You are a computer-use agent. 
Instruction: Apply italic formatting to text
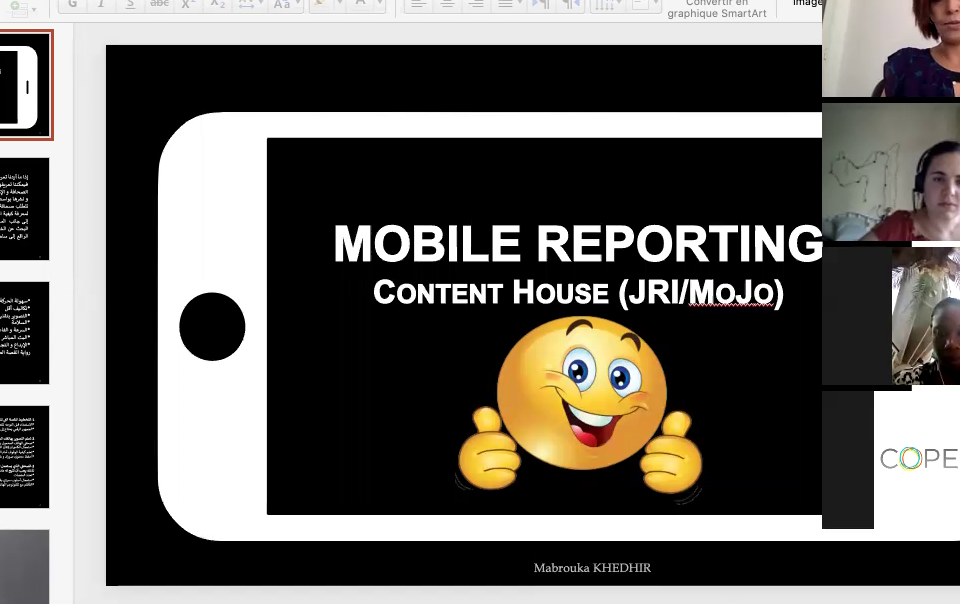click(x=101, y=5)
